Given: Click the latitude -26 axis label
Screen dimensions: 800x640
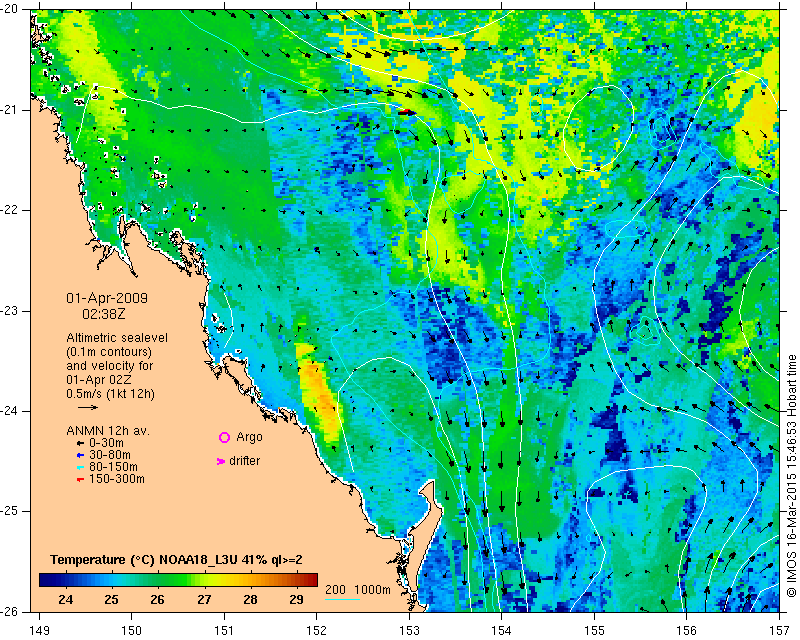Looking at the screenshot, I should pos(9,611).
